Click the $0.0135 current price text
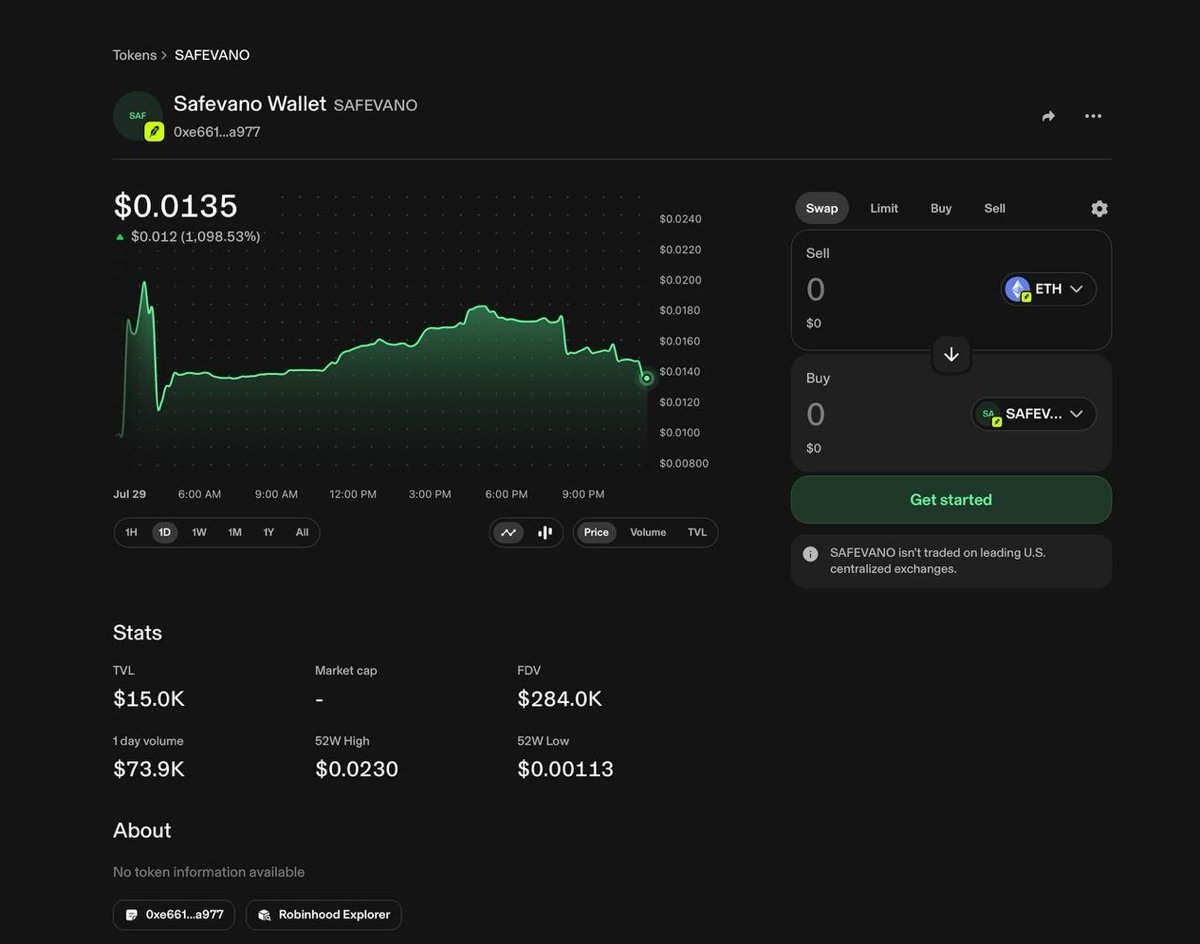The image size is (1200, 944). click(176, 205)
